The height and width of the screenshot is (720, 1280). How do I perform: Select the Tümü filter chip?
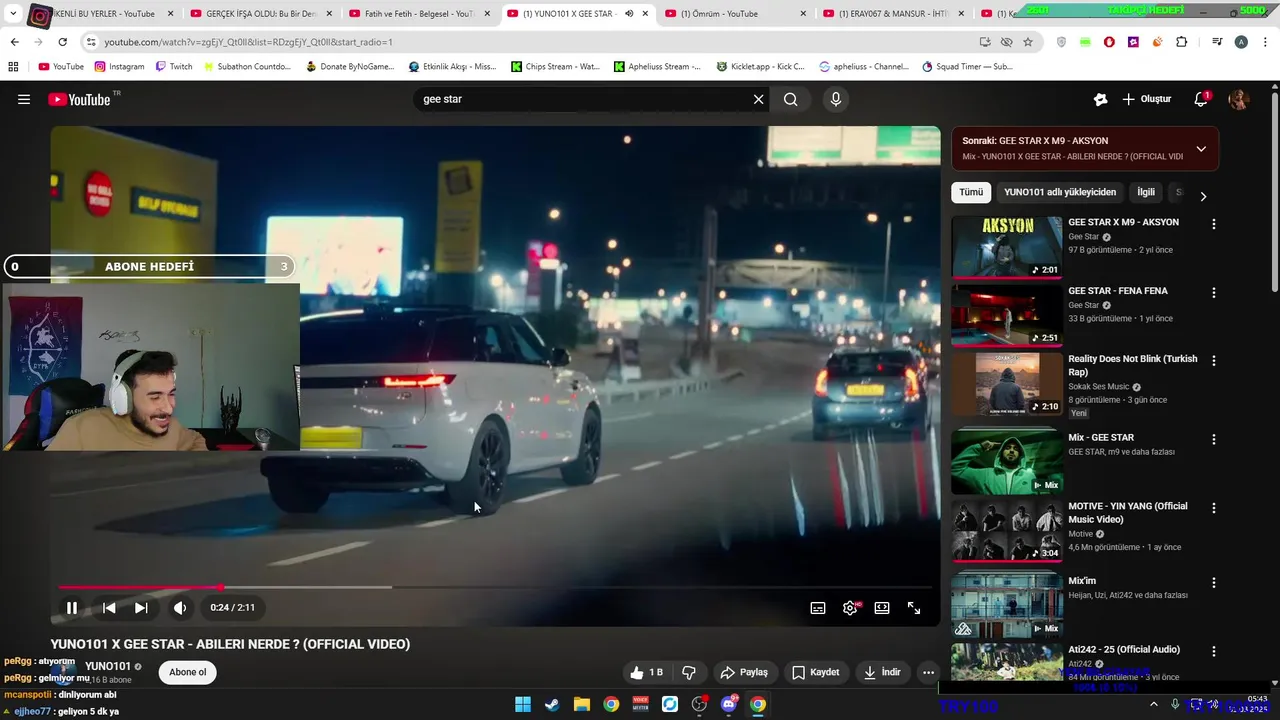pyautogui.click(x=971, y=192)
